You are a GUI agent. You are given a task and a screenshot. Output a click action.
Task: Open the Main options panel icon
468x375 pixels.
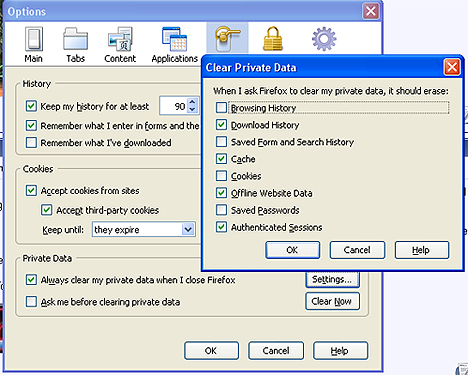click(34, 45)
